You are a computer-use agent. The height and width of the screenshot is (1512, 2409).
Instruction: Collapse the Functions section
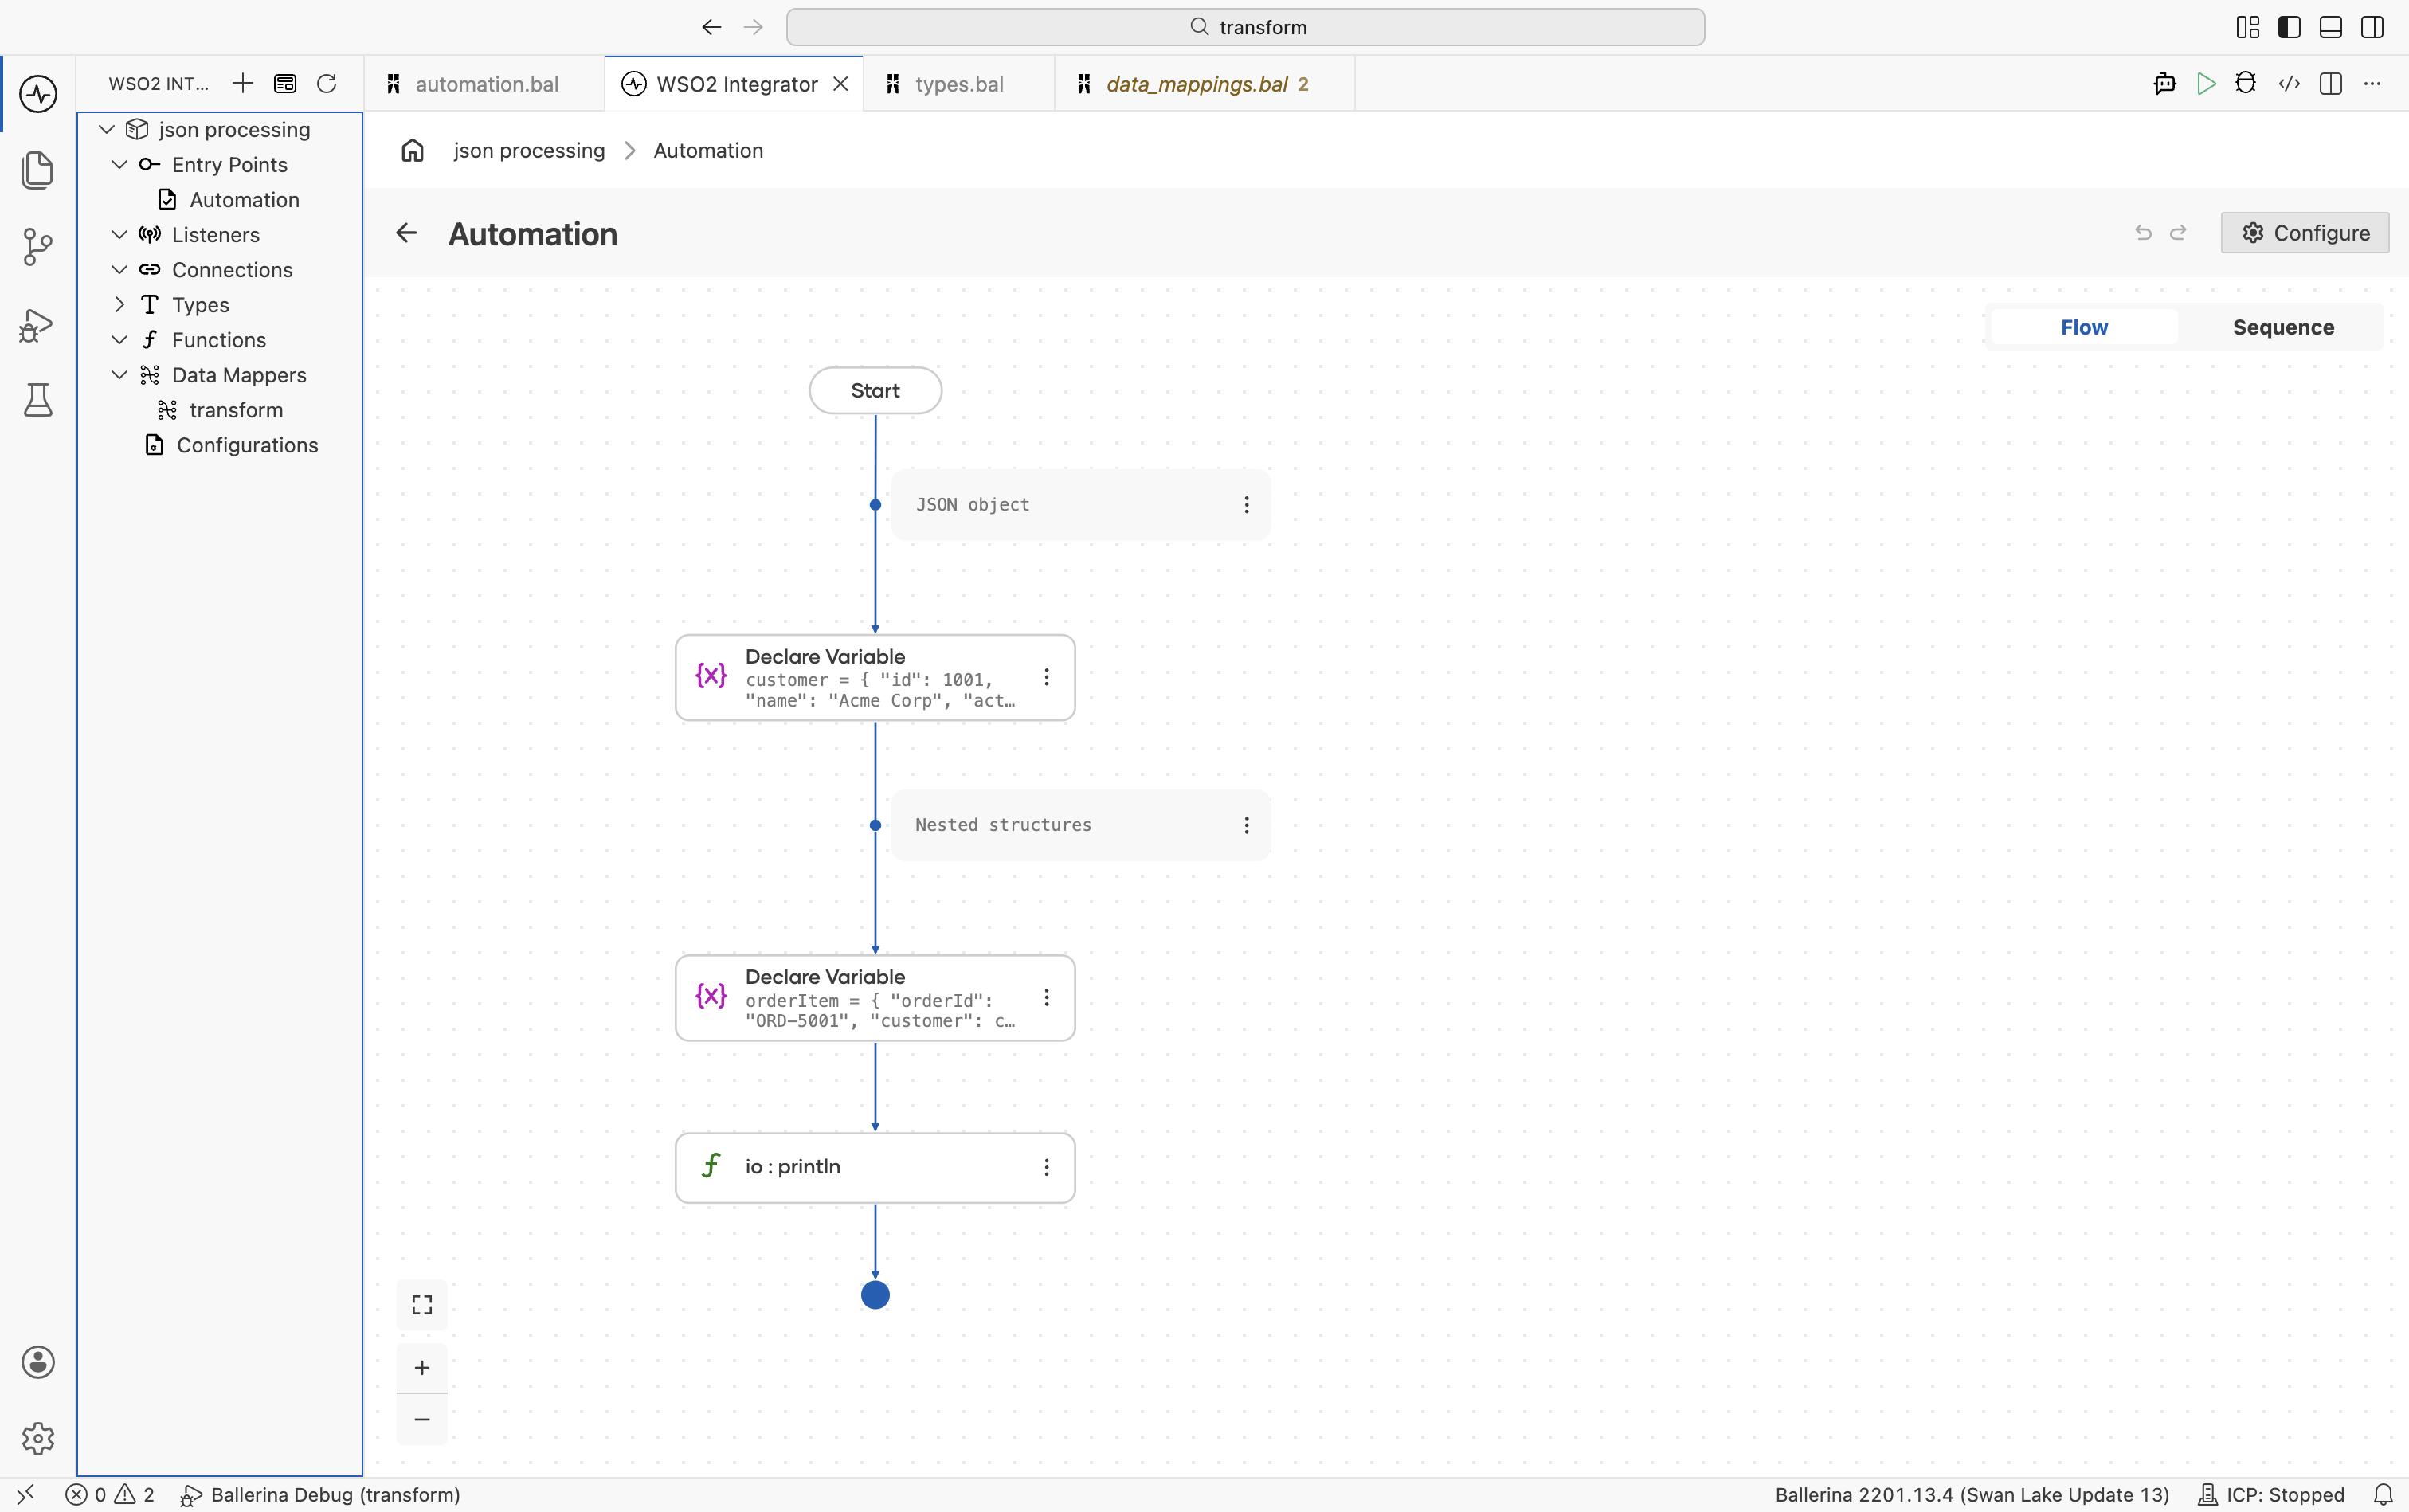[x=119, y=339]
